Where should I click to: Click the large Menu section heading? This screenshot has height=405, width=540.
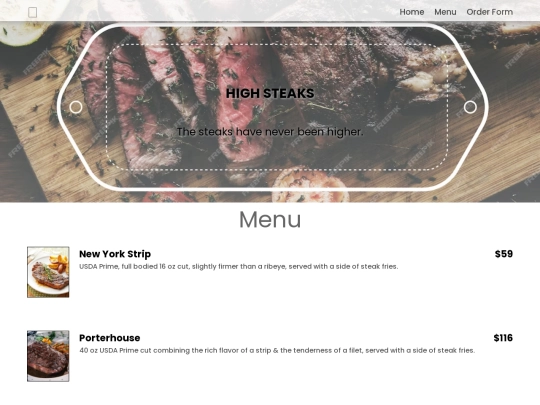(x=270, y=220)
